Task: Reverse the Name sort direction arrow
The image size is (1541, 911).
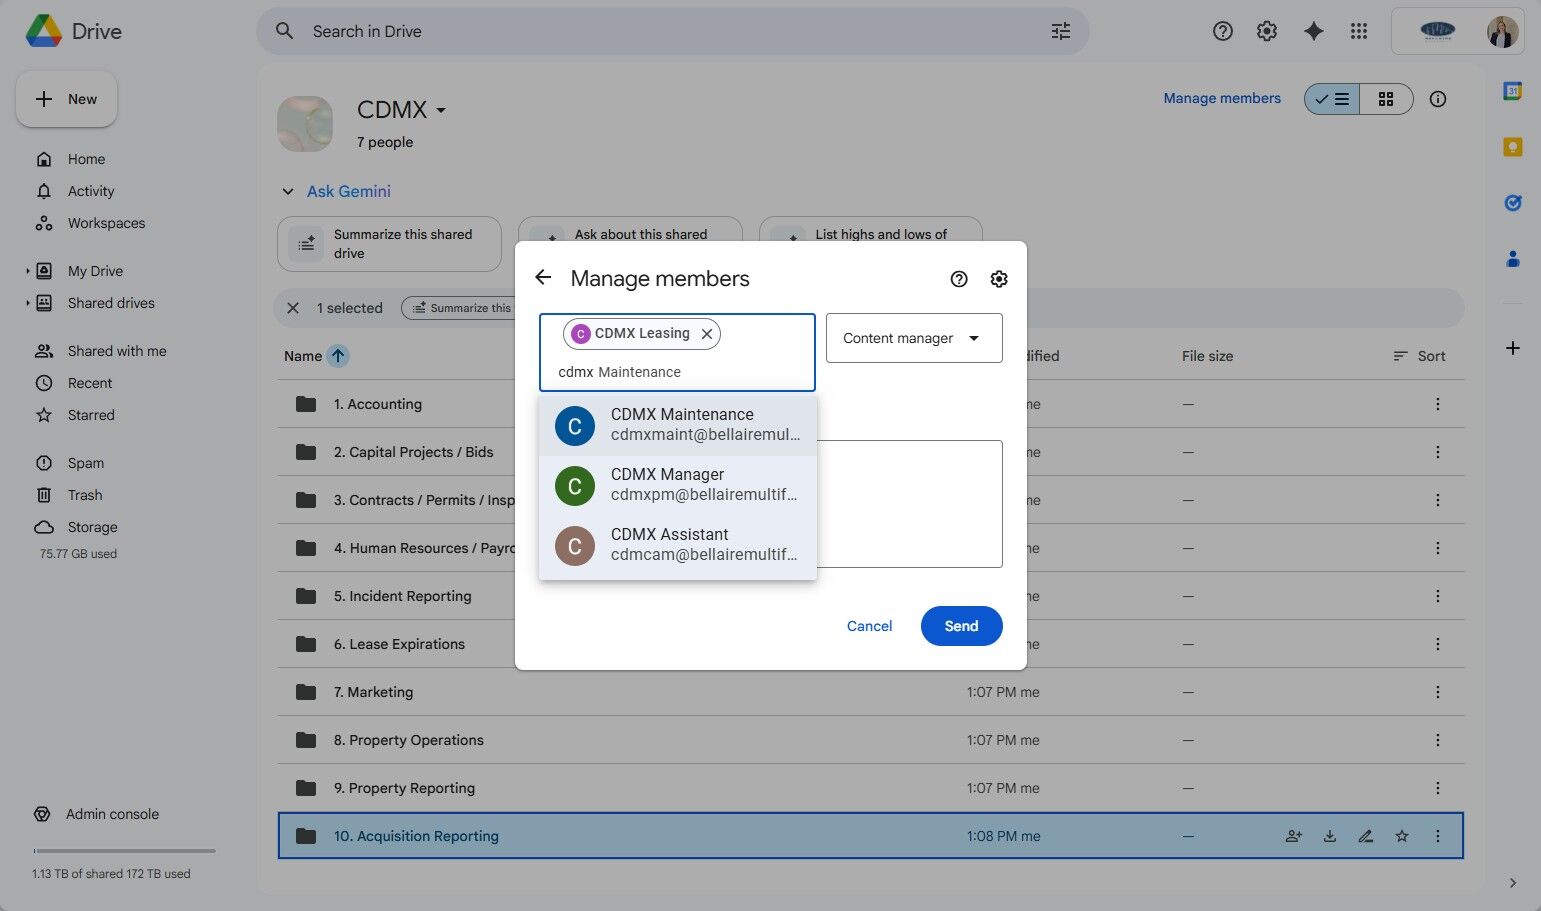Action: pos(338,356)
